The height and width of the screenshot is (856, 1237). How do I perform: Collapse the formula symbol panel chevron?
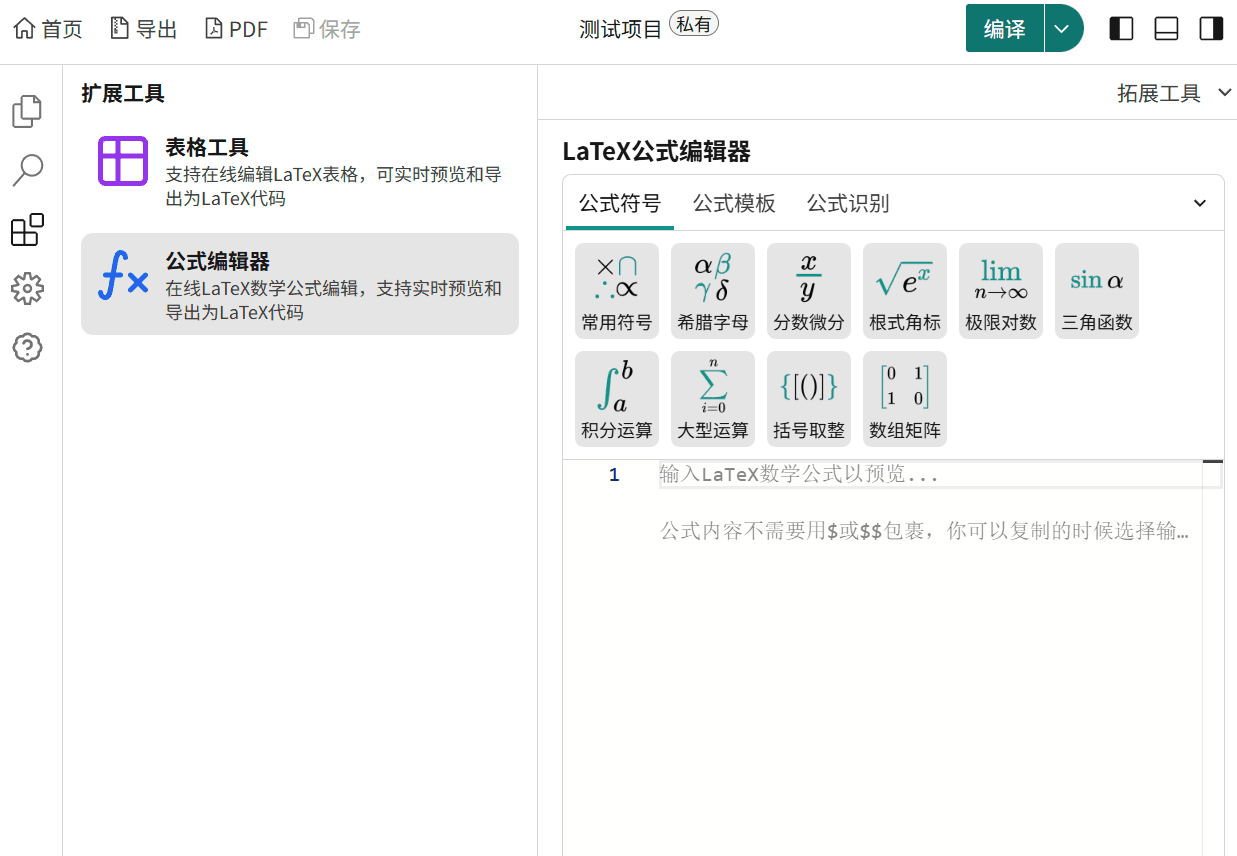[x=1200, y=203]
